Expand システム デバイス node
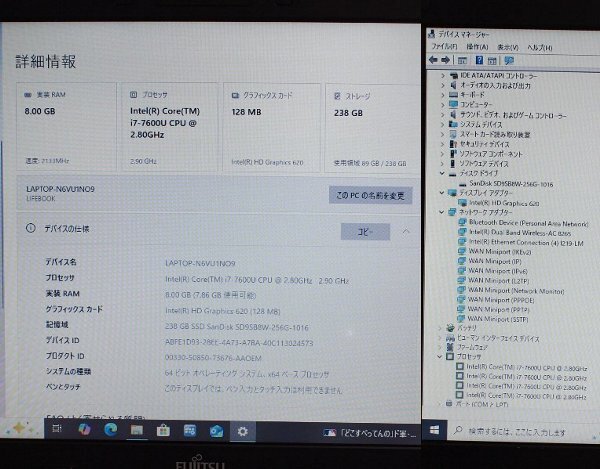Image resolution: width=600 pixels, height=469 pixels. (x=443, y=124)
